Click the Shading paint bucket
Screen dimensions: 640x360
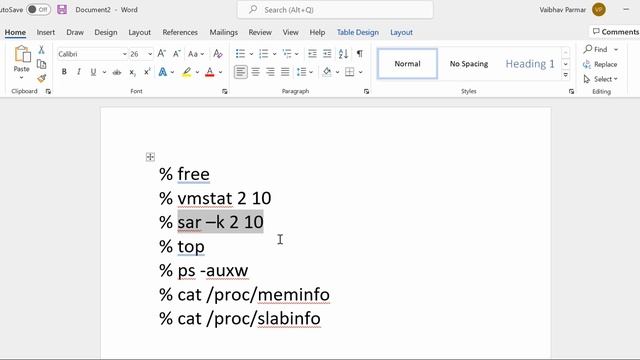tap(327, 72)
